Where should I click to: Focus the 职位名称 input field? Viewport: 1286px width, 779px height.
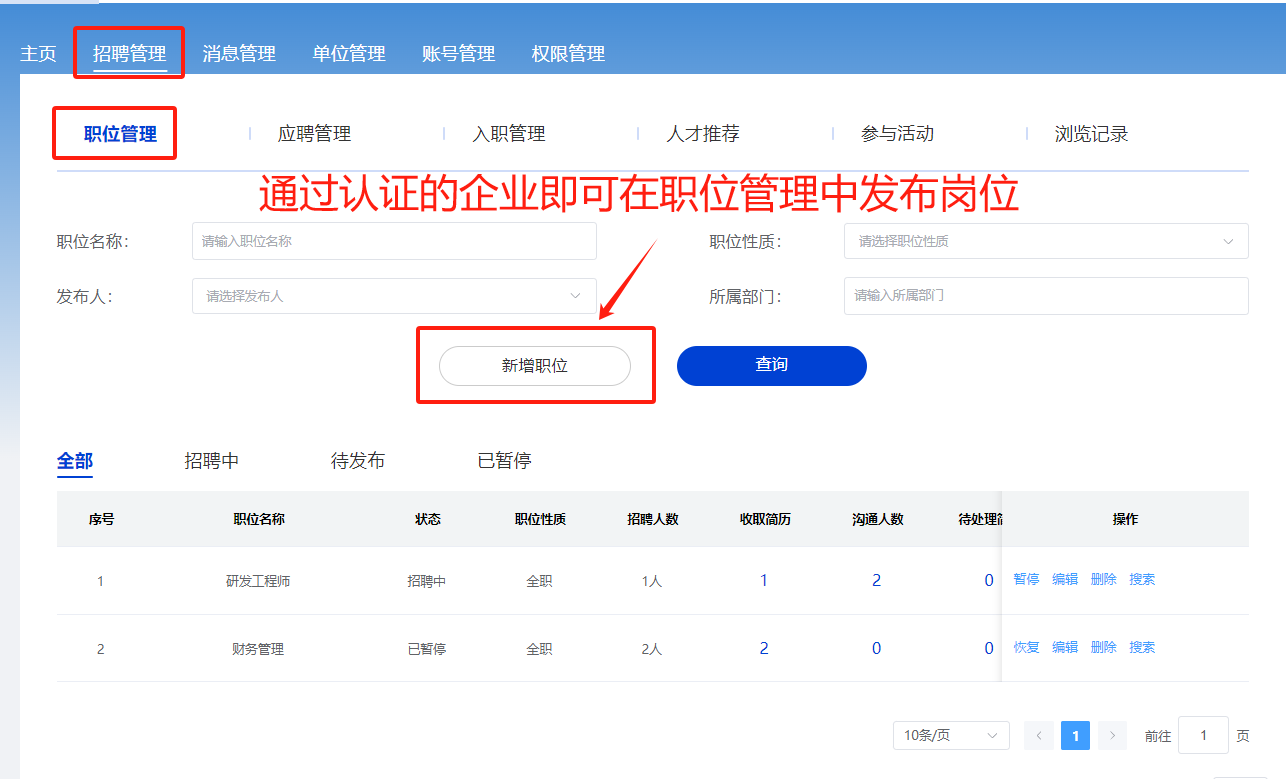393,241
